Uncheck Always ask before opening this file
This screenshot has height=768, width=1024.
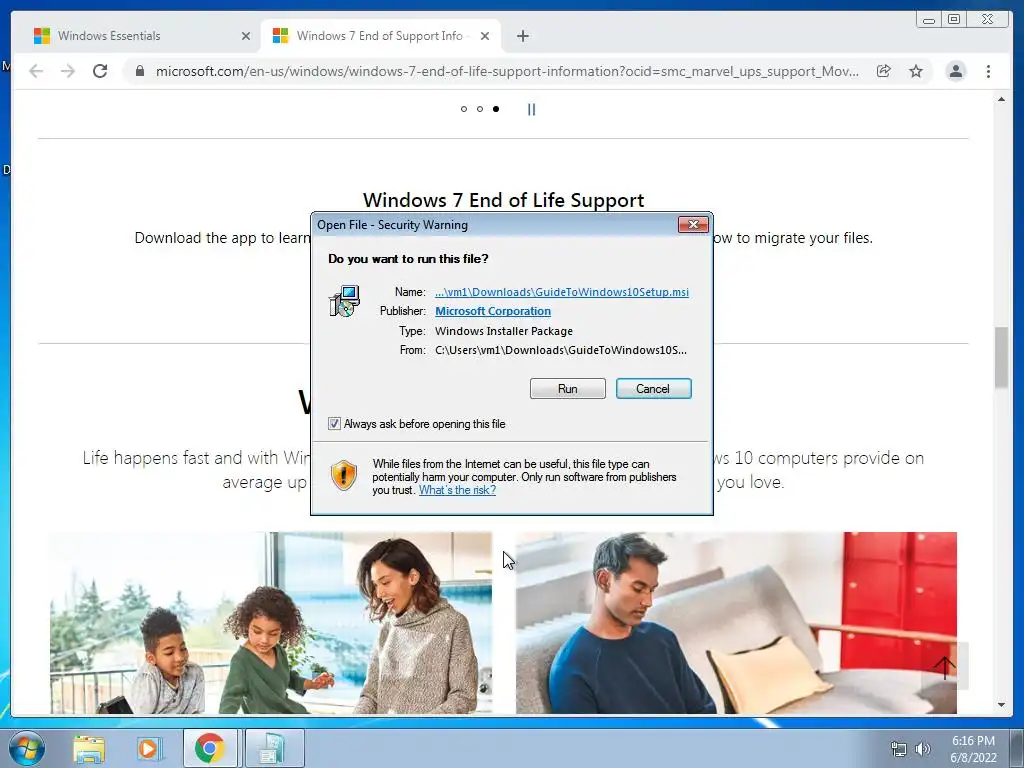click(x=334, y=423)
